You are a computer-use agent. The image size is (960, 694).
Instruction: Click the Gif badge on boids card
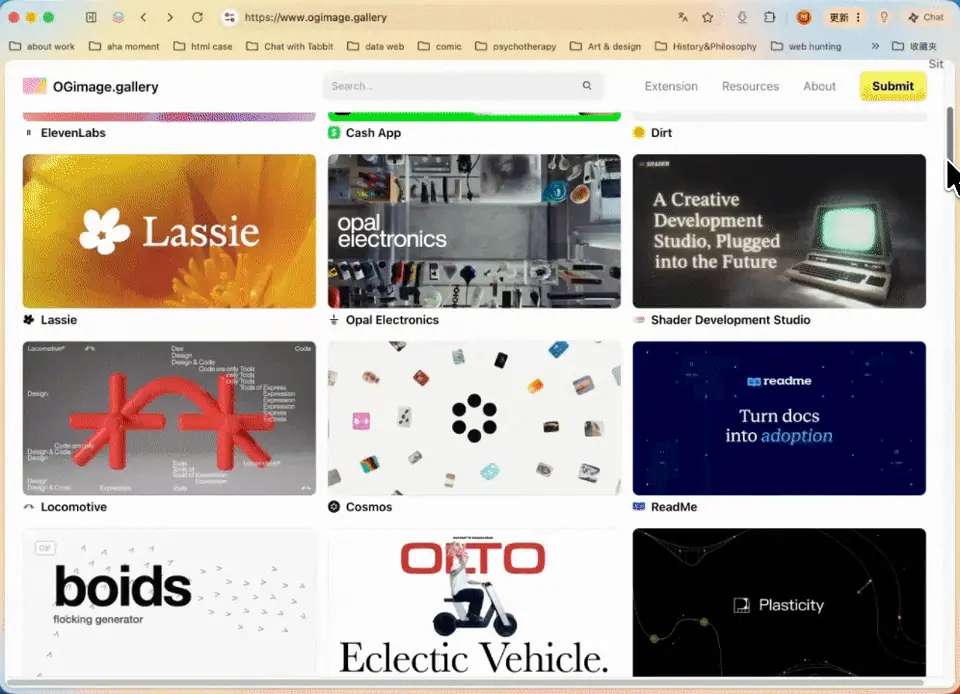tap(45, 548)
